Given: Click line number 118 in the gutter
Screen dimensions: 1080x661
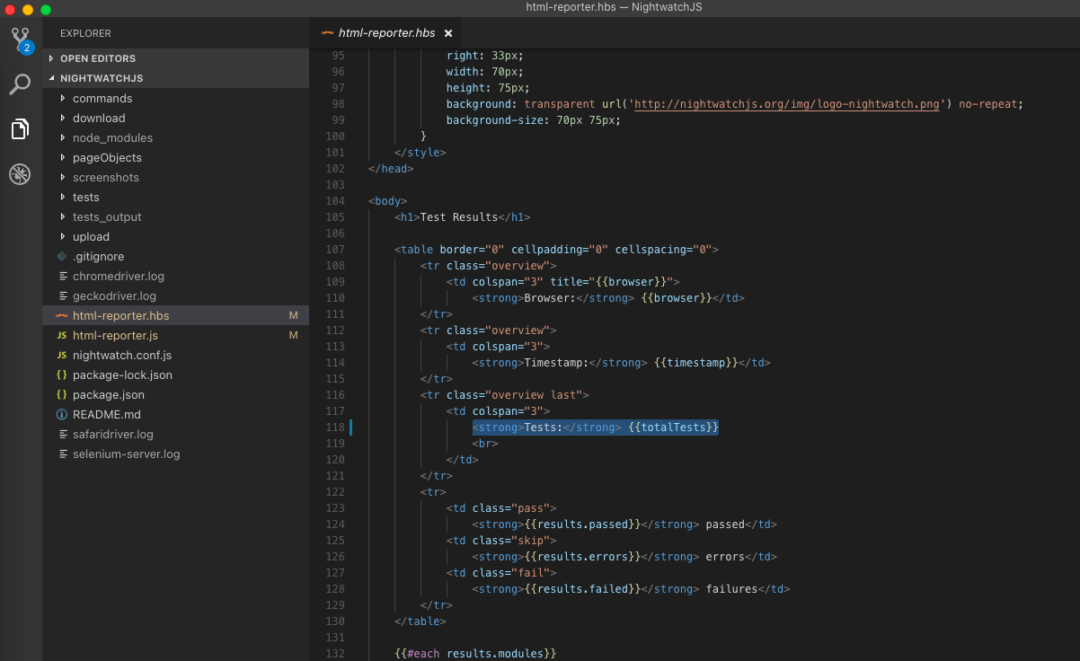Looking at the screenshot, I should (x=332, y=426).
